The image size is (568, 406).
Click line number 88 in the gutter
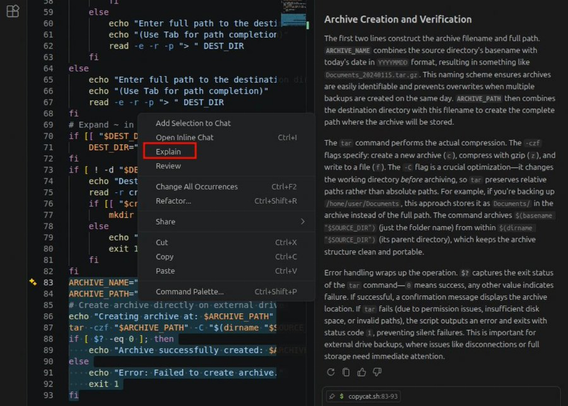point(48,339)
